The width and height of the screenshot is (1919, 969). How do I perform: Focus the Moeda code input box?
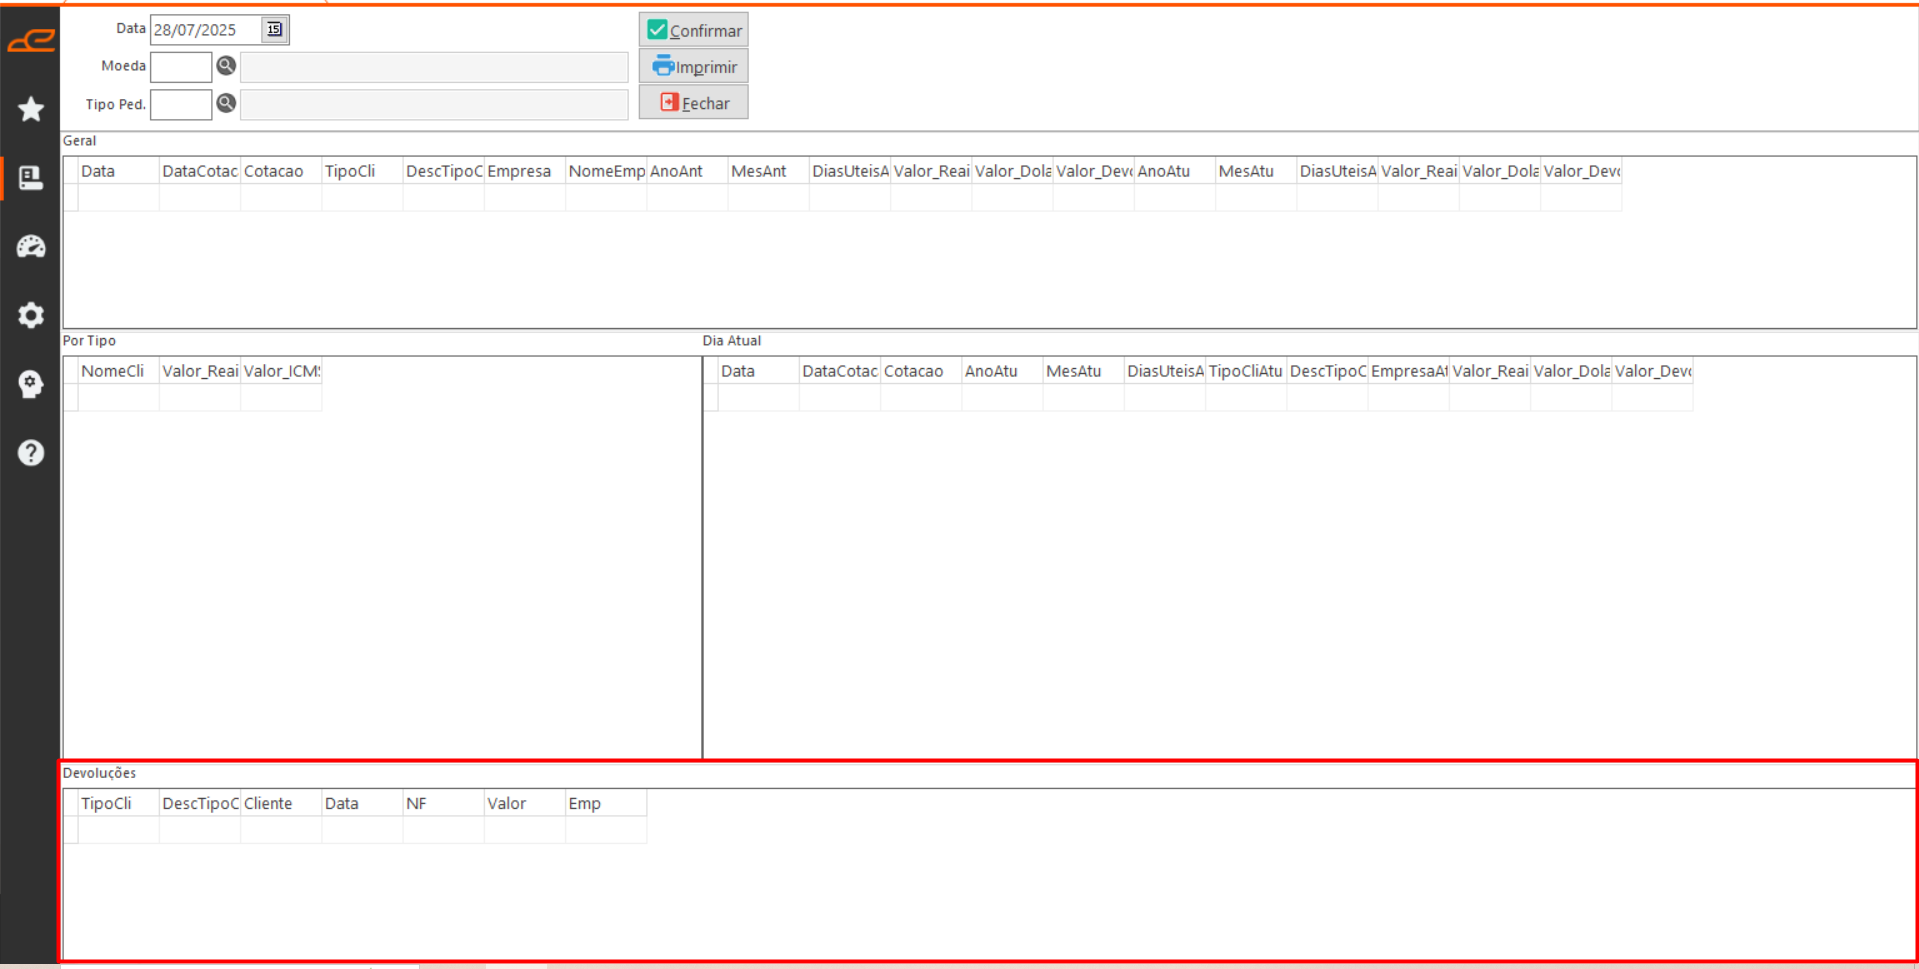point(181,67)
